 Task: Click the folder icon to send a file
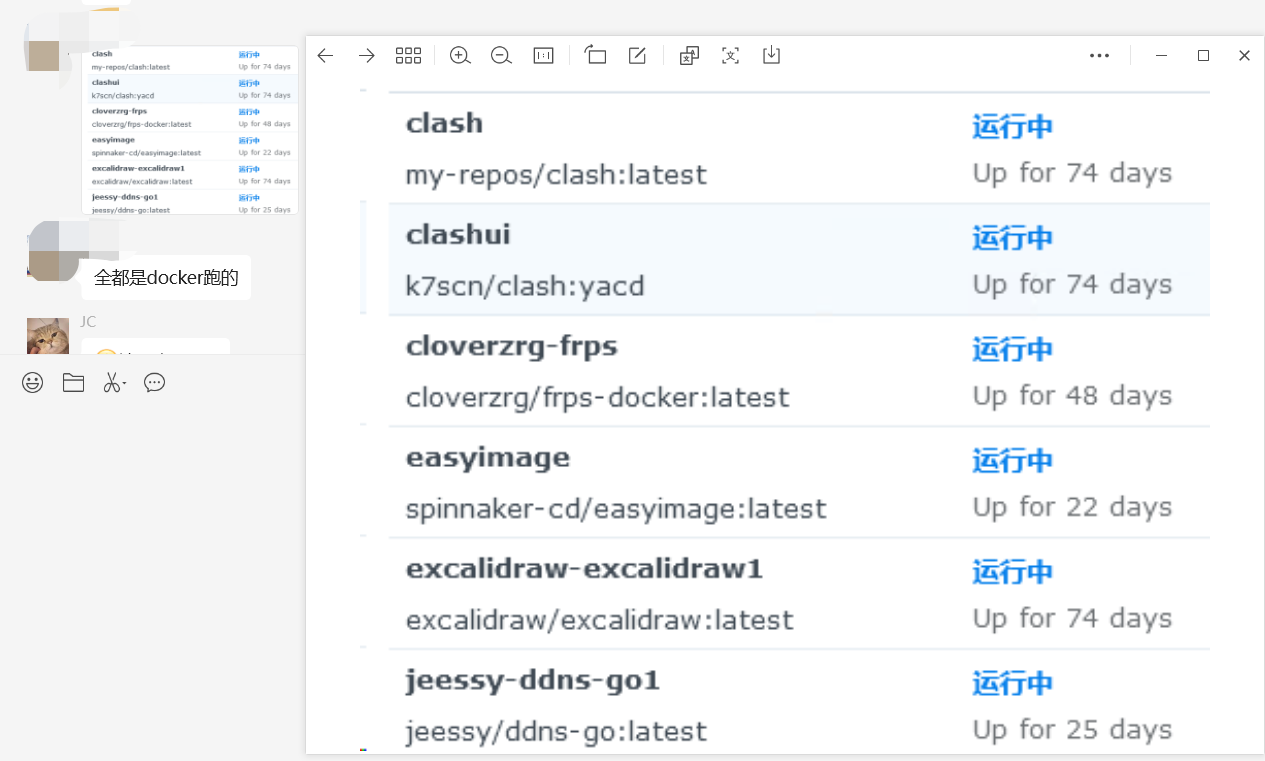[73, 383]
